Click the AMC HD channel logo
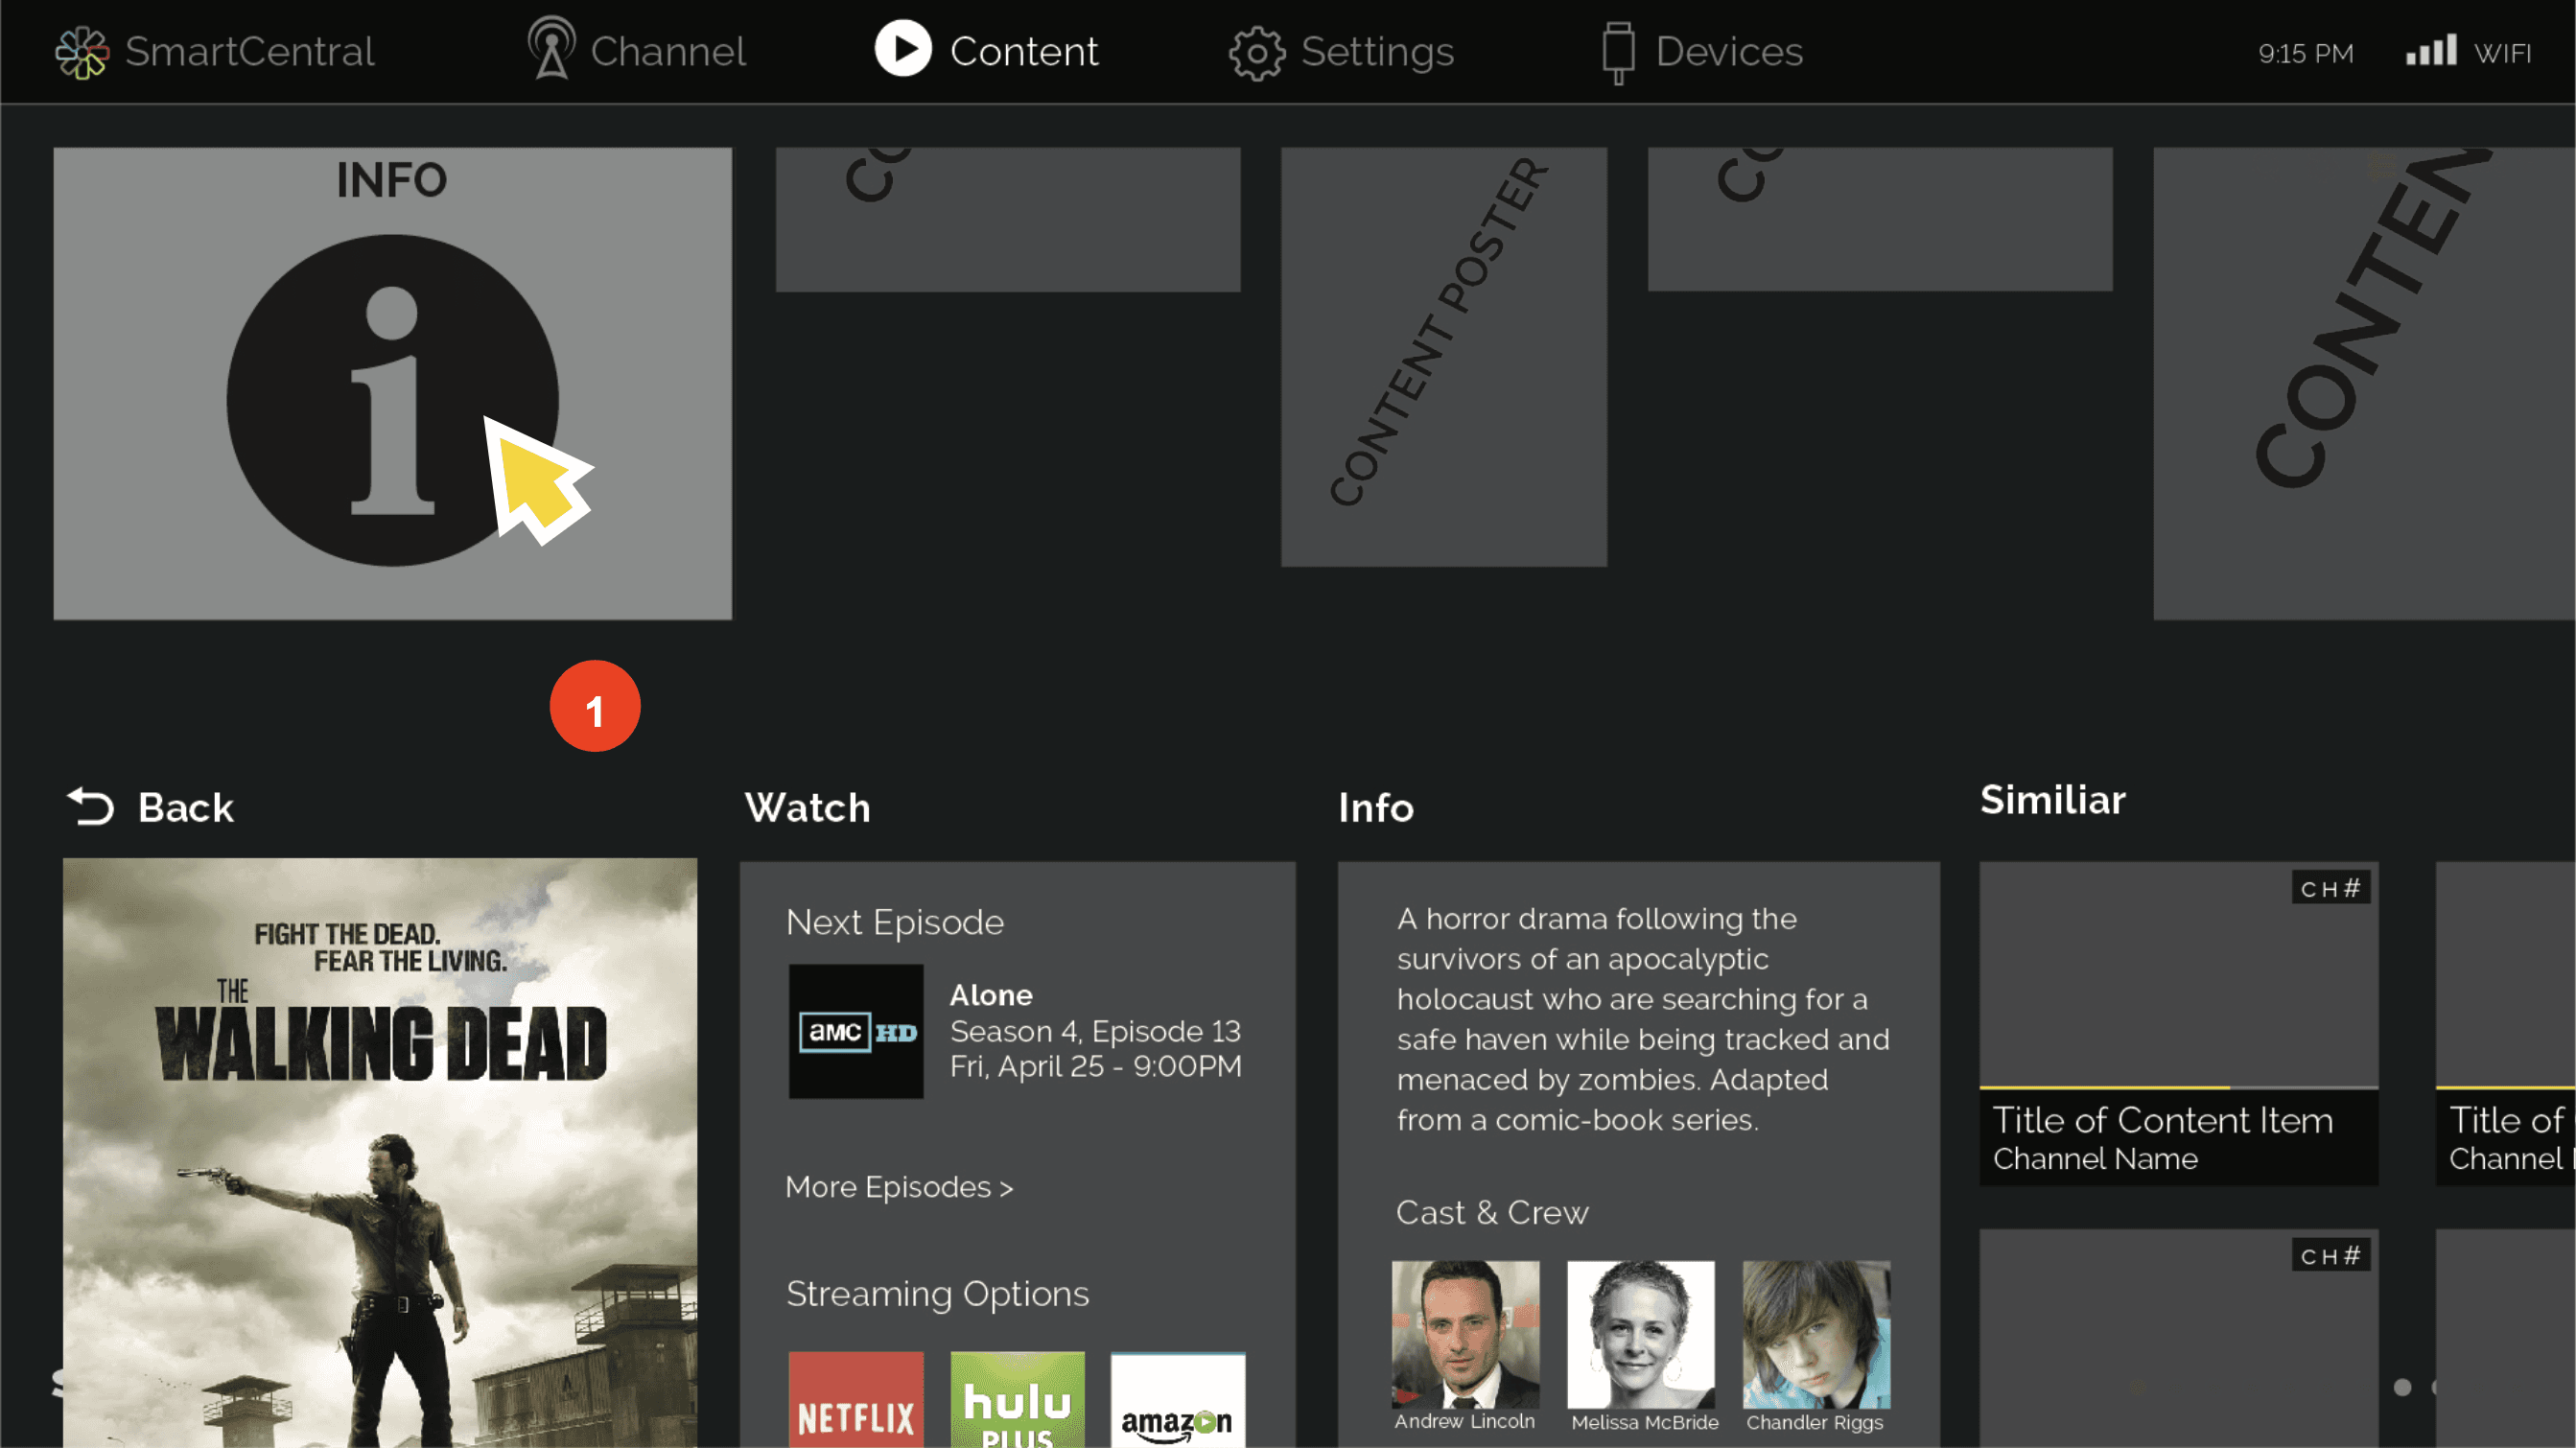The image size is (2576, 1448). click(857, 1031)
